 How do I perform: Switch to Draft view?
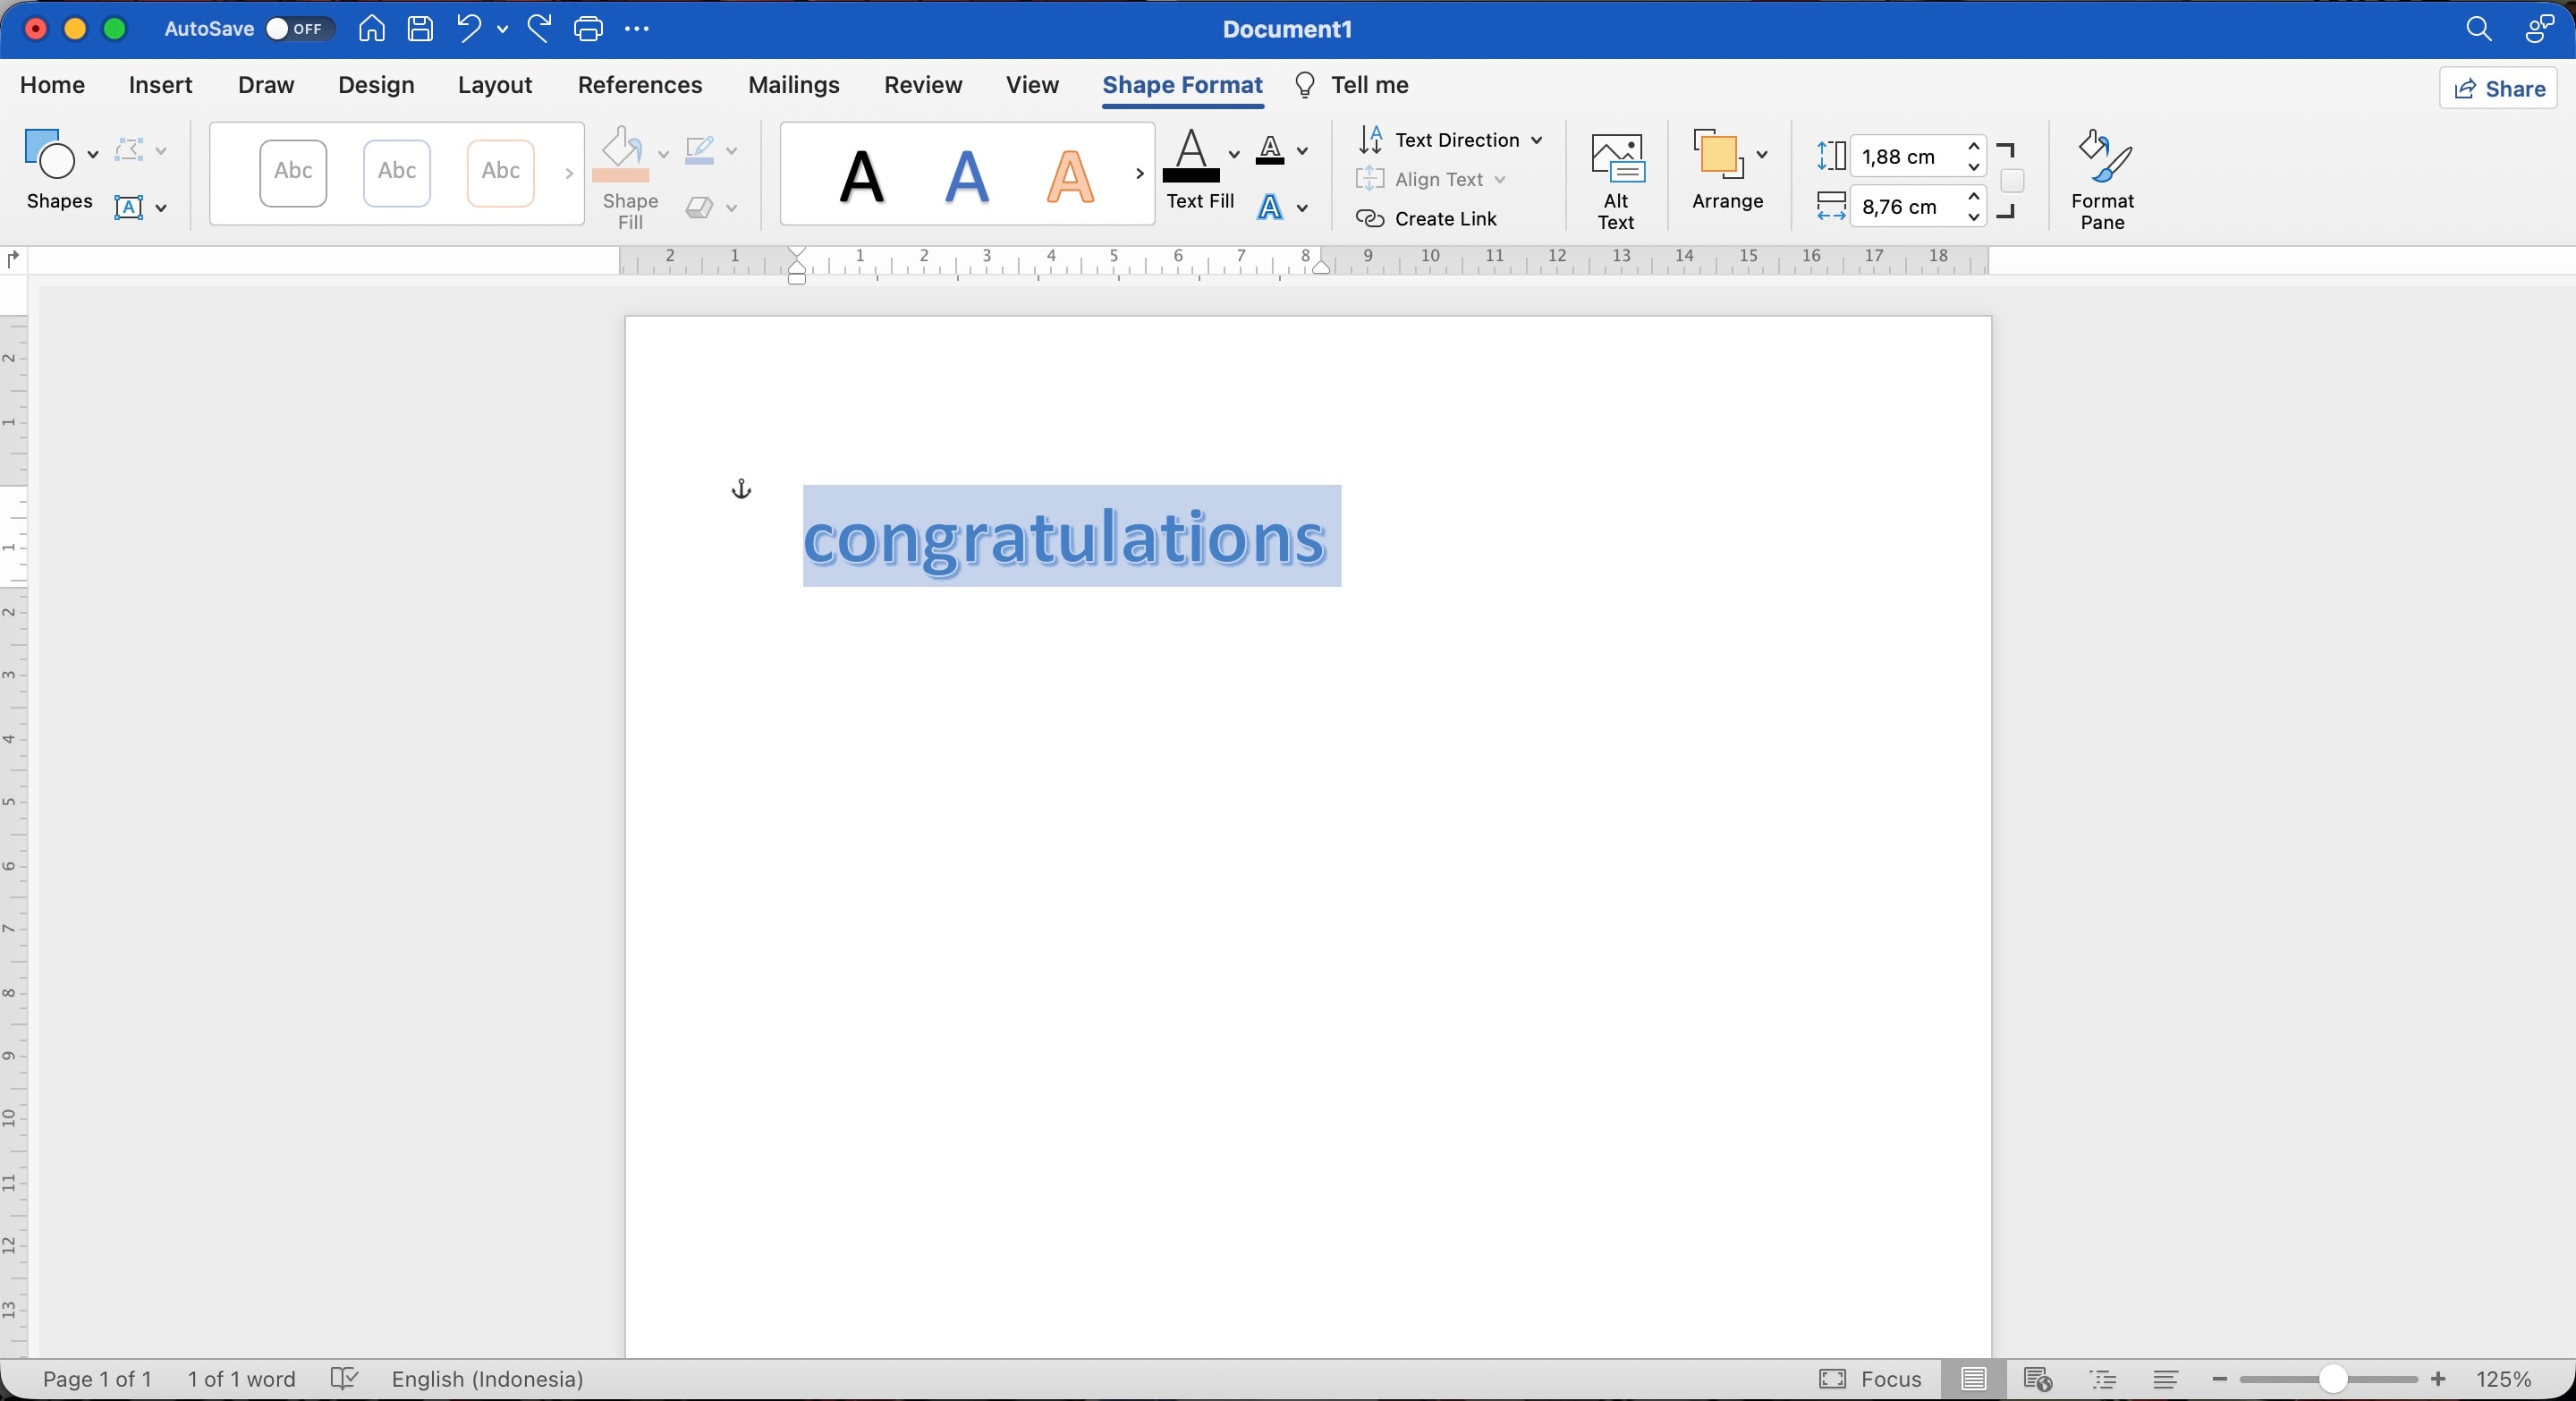pos(2166,1379)
